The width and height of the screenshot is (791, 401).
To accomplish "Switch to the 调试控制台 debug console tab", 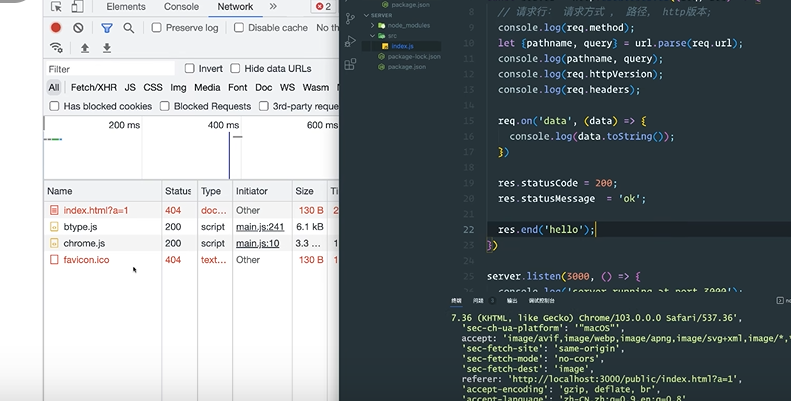I will coord(542,301).
